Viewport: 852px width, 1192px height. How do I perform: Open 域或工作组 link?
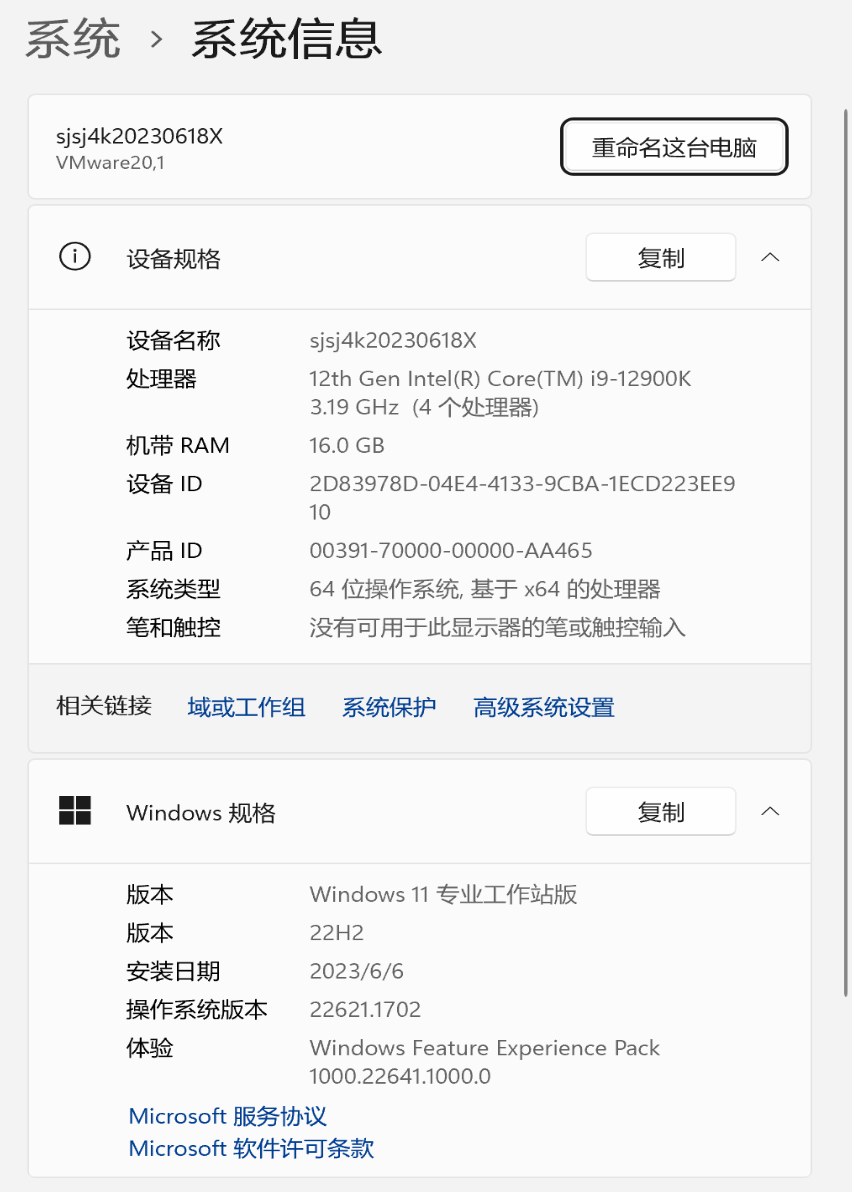pos(246,708)
